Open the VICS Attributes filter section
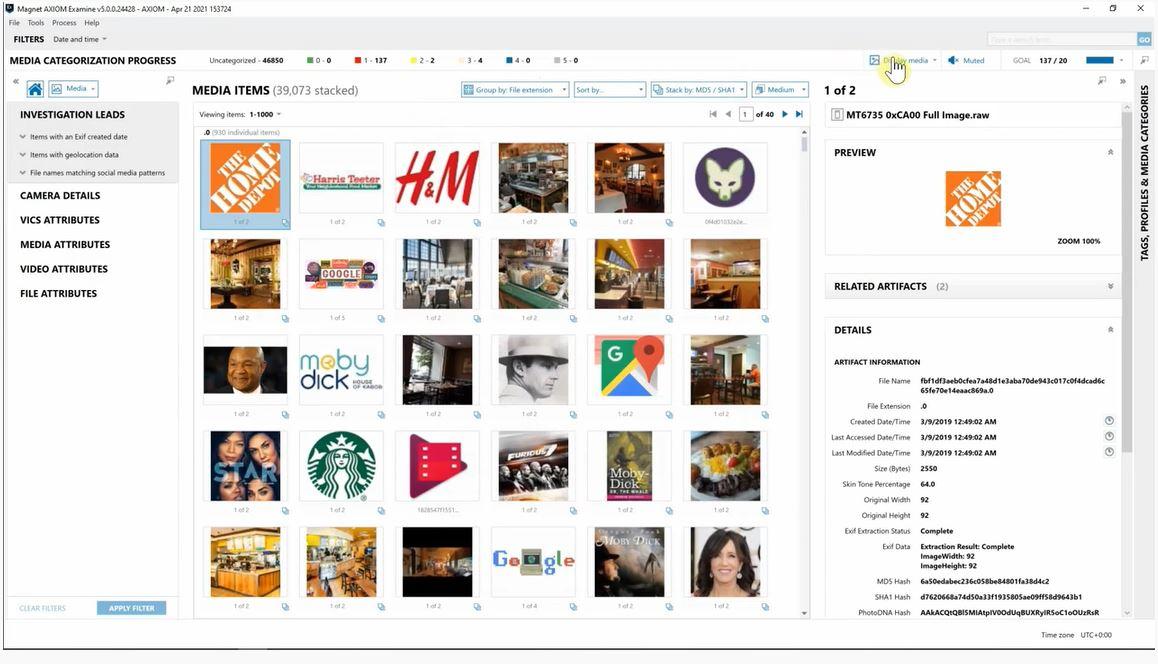 click(60, 220)
